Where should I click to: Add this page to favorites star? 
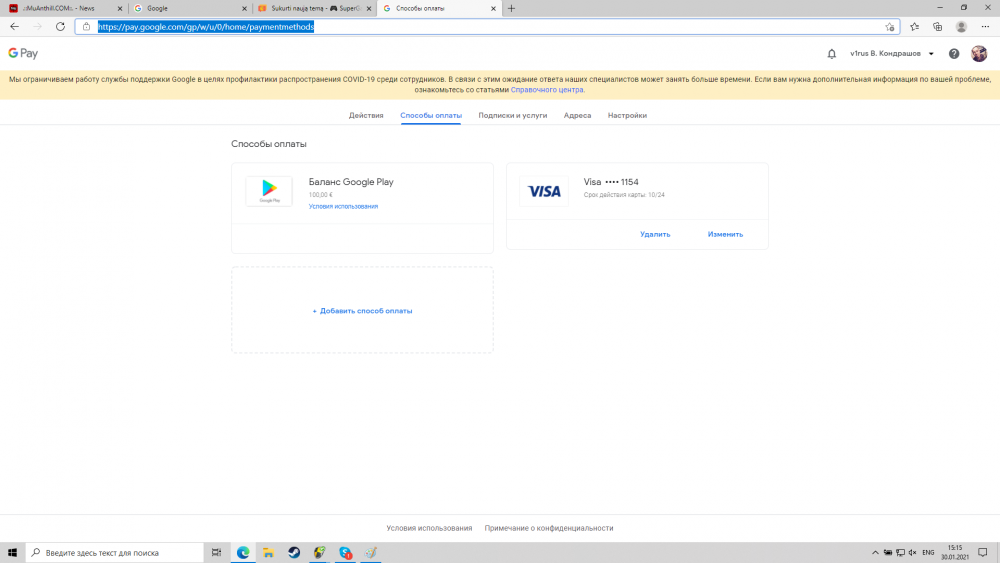890,27
